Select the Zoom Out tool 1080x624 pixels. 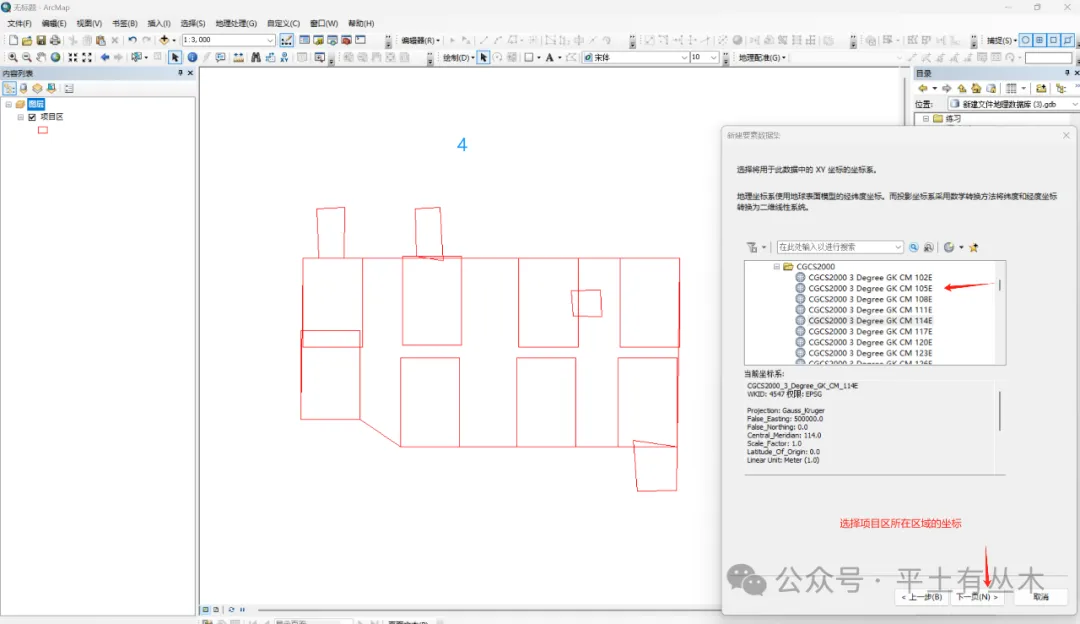pos(27,58)
